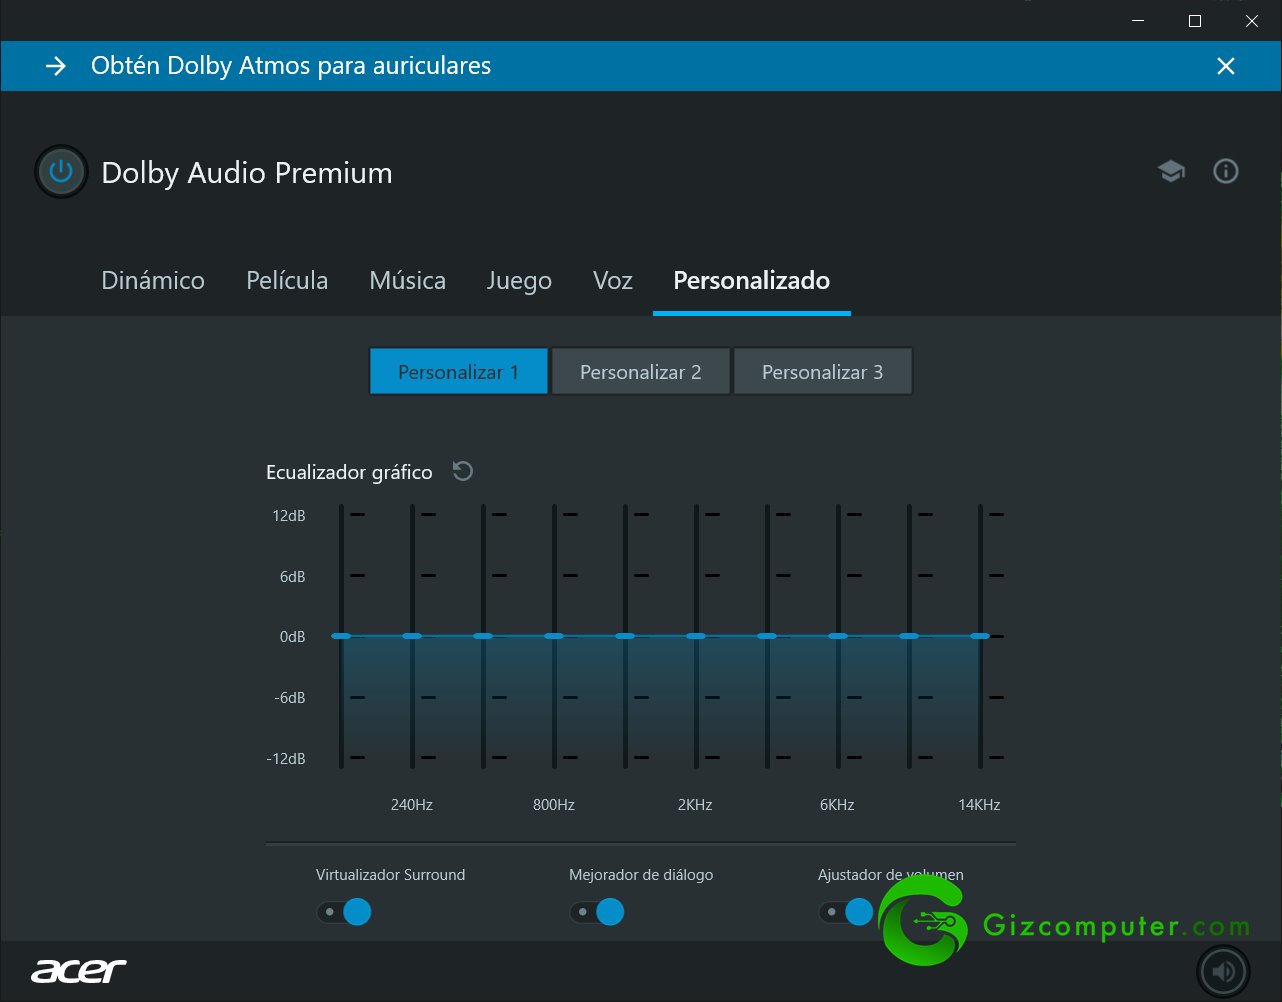
Task: Click the Virtualizador Surround label
Action: (391, 875)
